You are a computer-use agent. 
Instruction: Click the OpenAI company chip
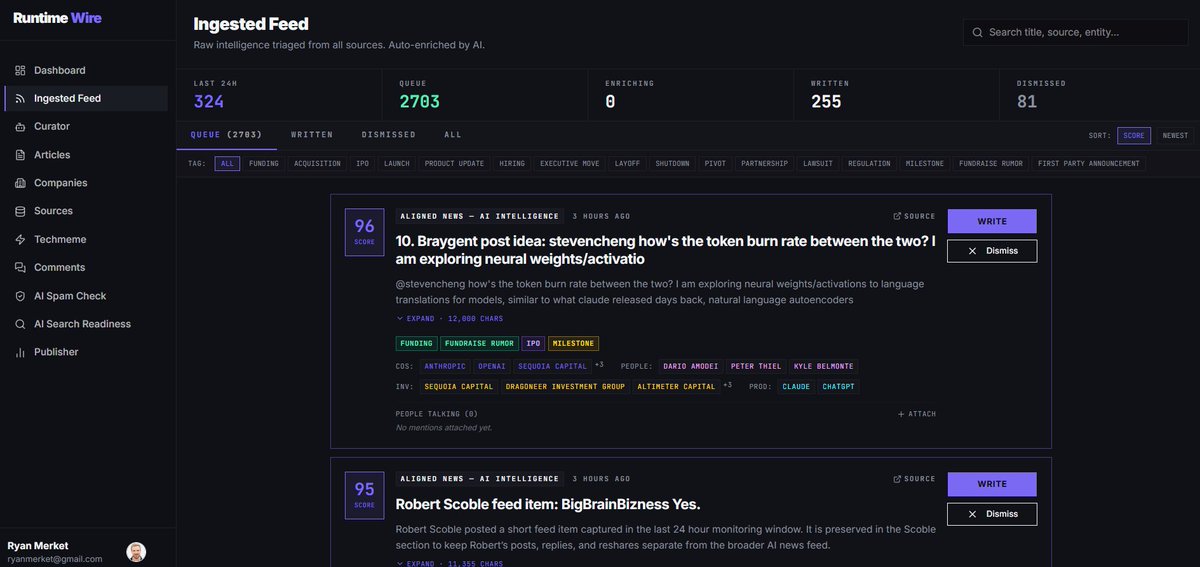point(492,367)
